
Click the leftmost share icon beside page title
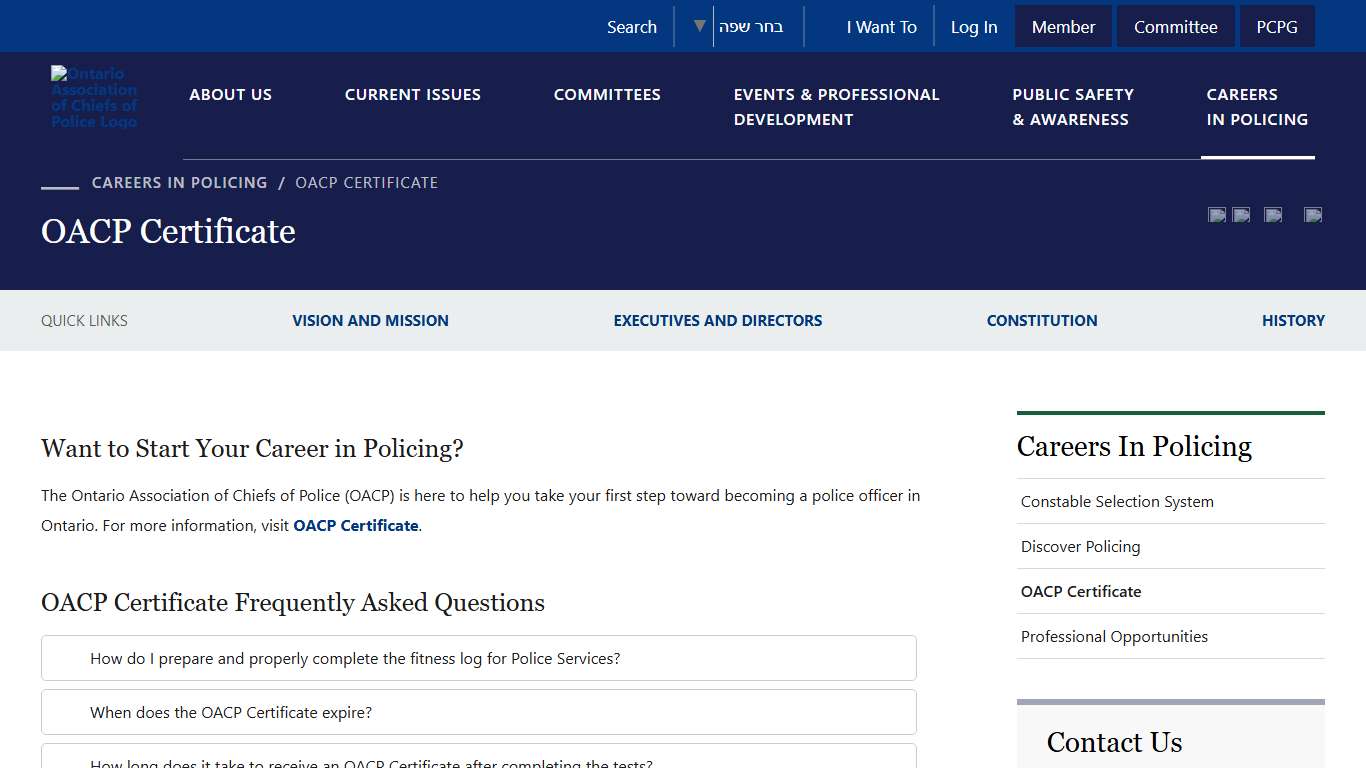click(x=1217, y=215)
